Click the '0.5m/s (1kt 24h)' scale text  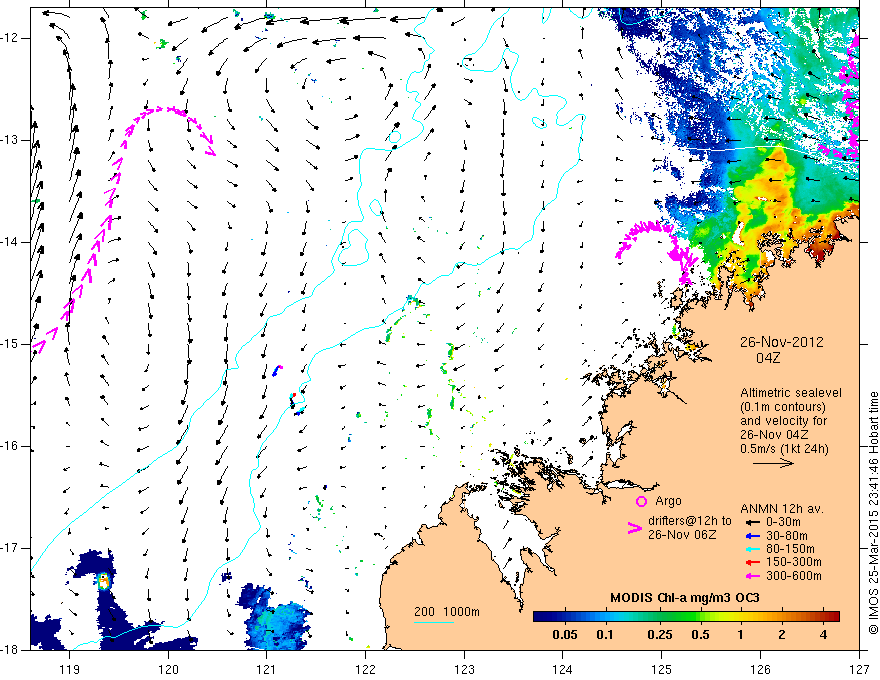(x=784, y=449)
